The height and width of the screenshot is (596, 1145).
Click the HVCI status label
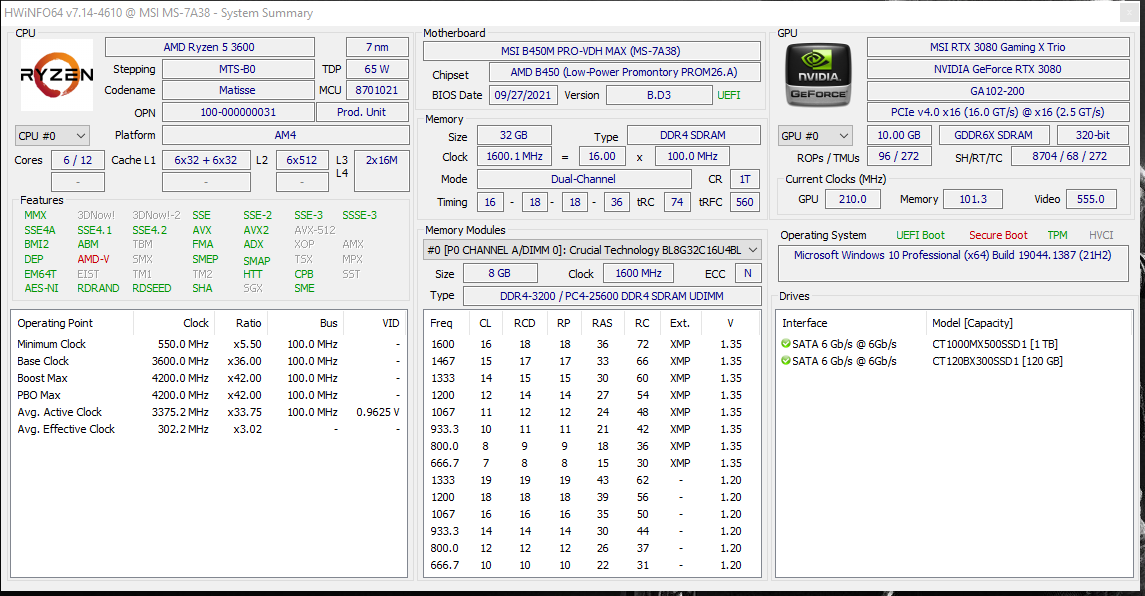pos(1101,235)
